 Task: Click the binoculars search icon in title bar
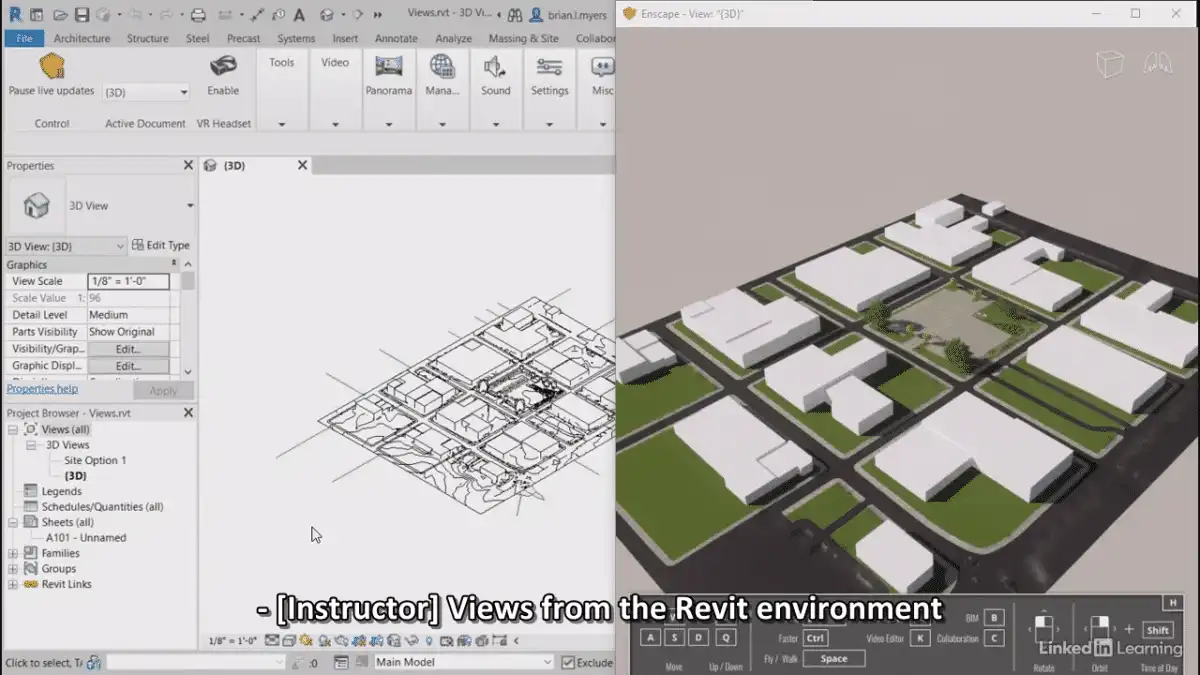click(515, 15)
